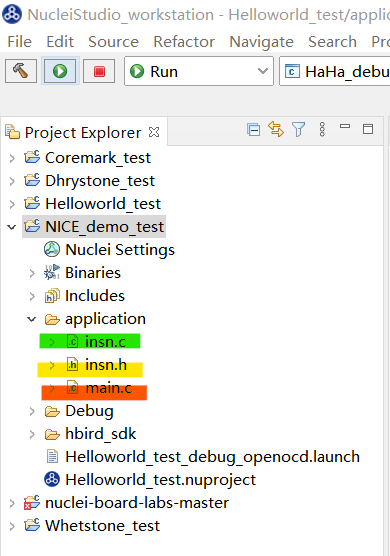
Task: Click the Binaries node icon
Action: pyautogui.click(x=52, y=272)
